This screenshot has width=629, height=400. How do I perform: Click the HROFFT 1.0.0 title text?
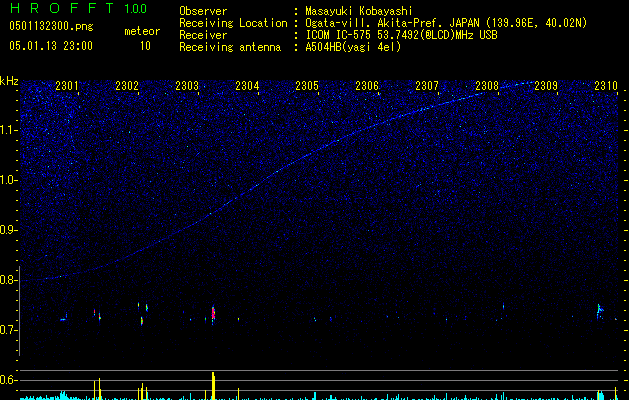click(x=78, y=8)
